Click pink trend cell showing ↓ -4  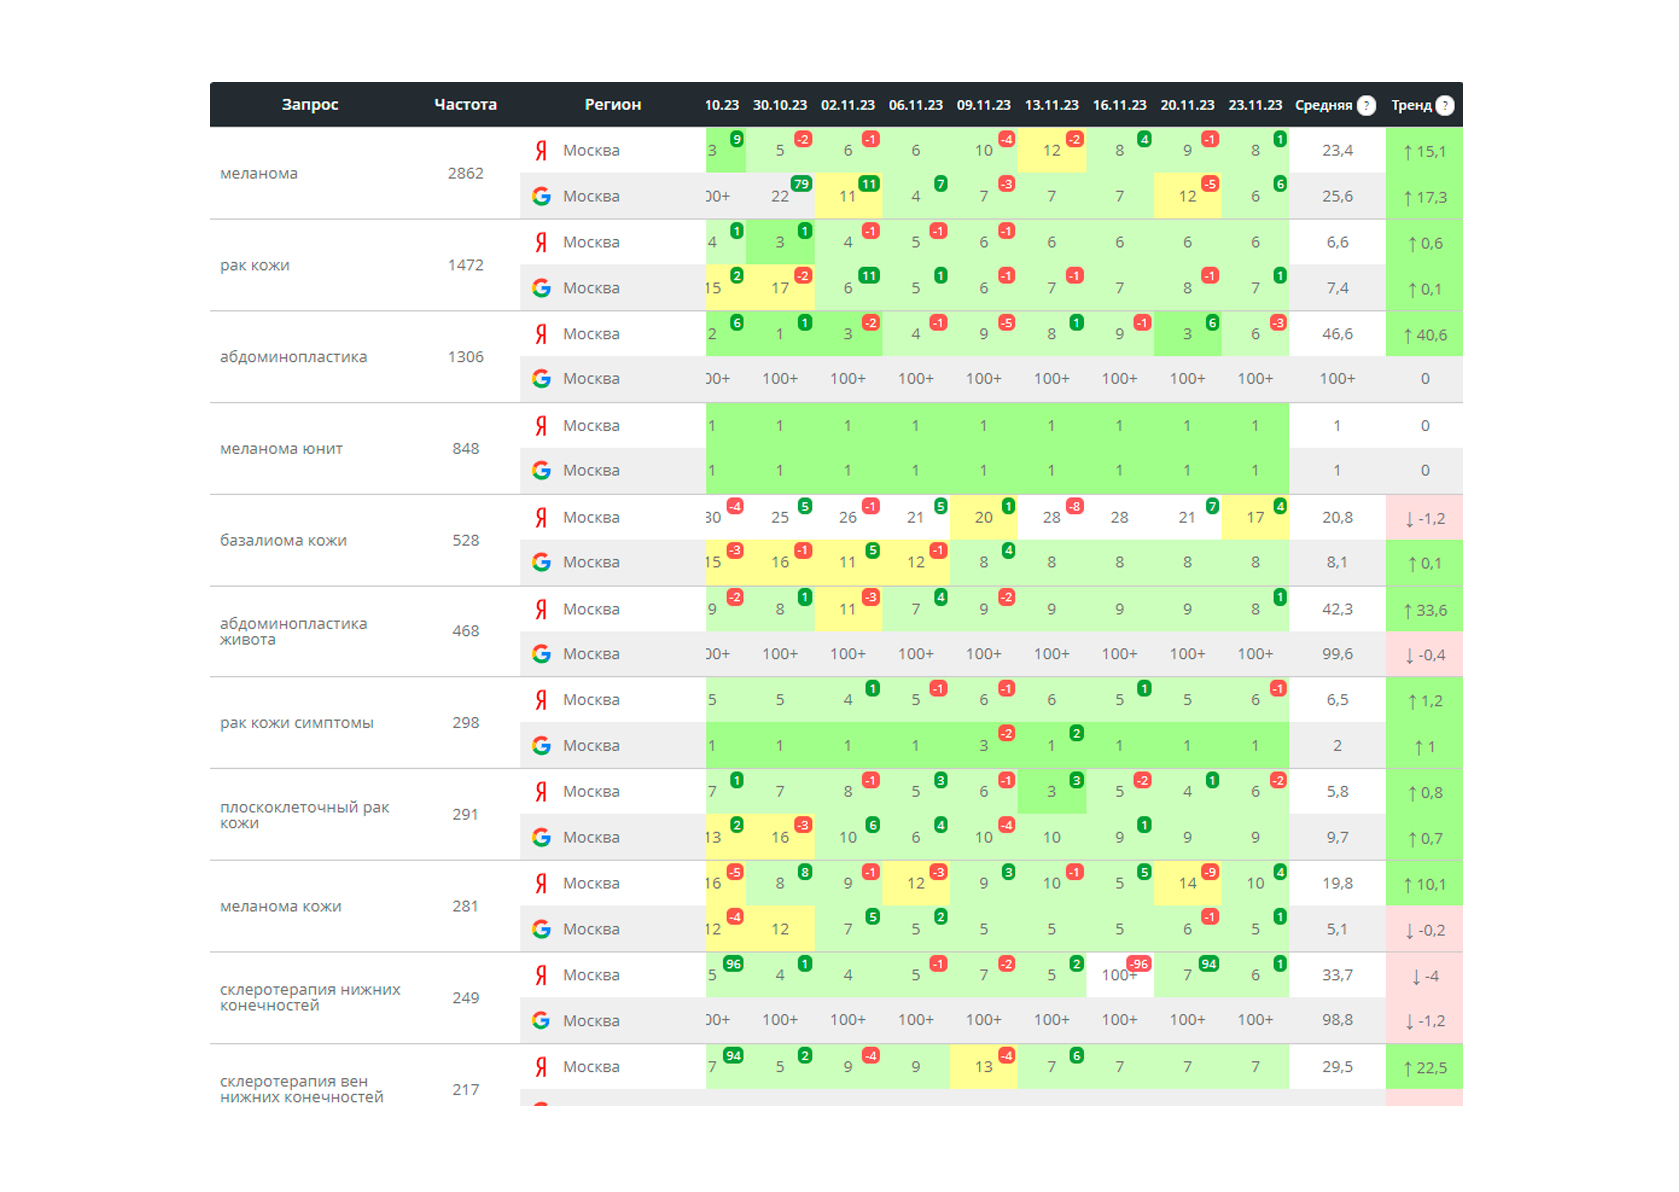[x=1424, y=975]
